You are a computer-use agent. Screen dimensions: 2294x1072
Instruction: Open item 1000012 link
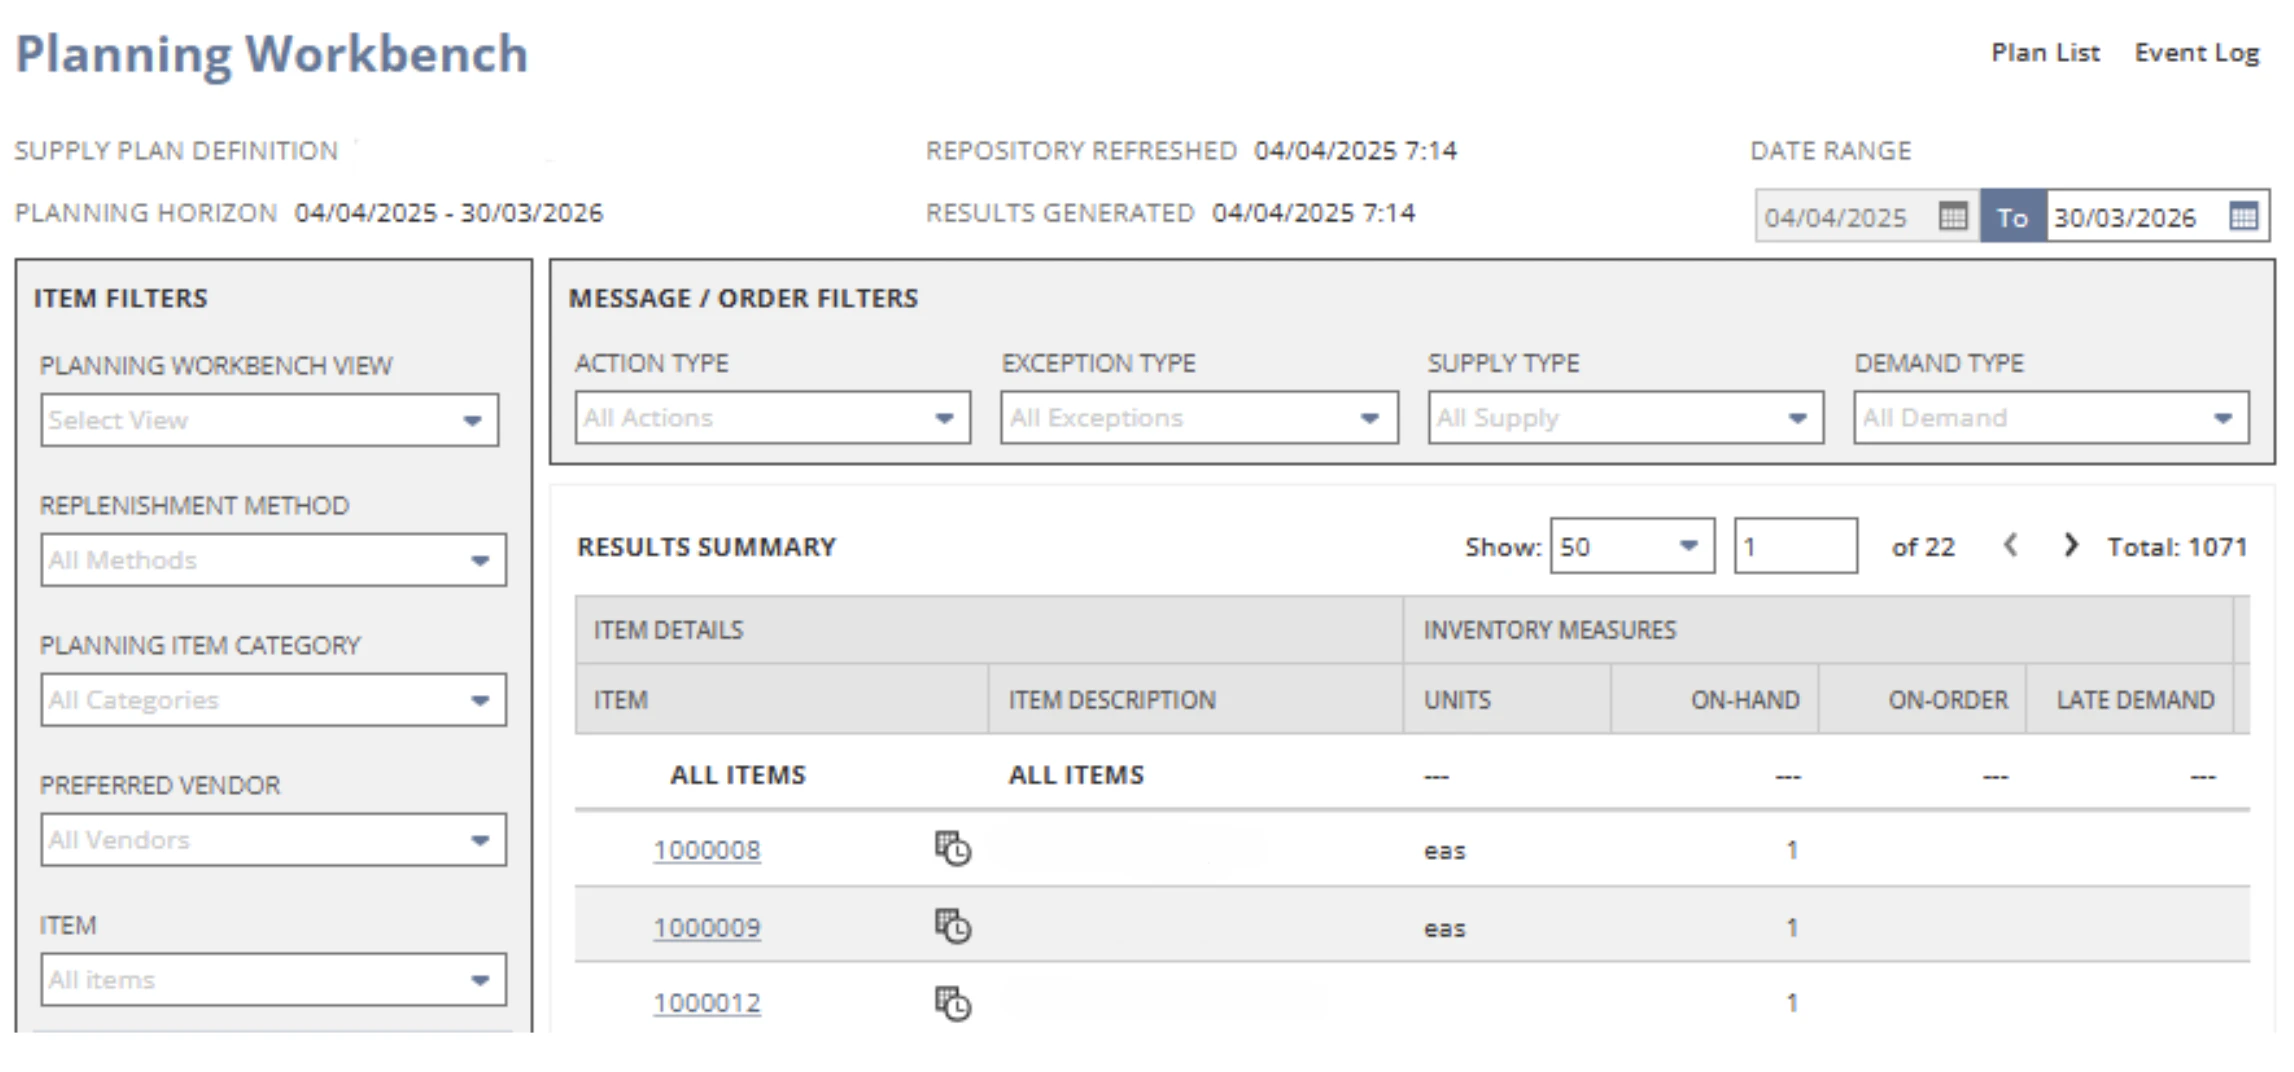pyautogui.click(x=707, y=1003)
